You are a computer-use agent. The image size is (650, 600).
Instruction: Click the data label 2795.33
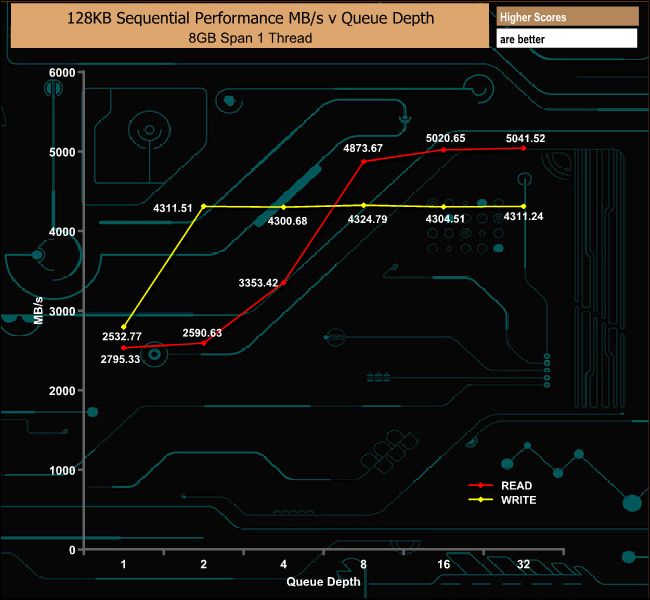coord(120,359)
